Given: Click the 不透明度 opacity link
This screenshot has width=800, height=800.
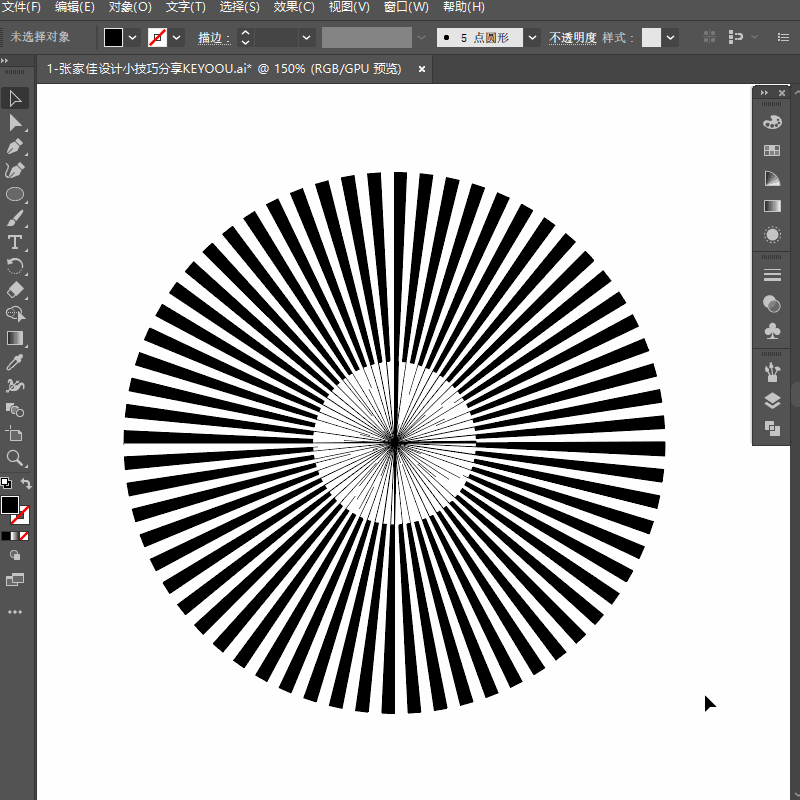Looking at the screenshot, I should pyautogui.click(x=572, y=38).
